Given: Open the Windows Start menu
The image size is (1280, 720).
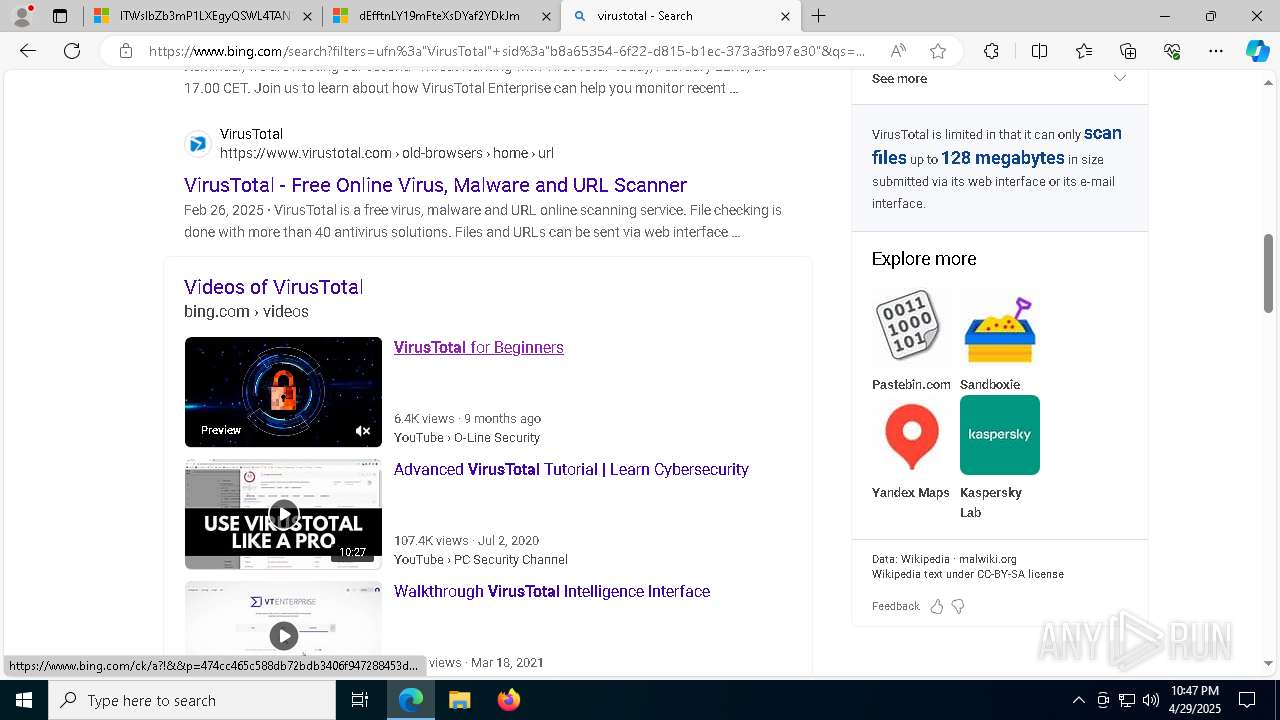Looking at the screenshot, I should tap(24, 700).
